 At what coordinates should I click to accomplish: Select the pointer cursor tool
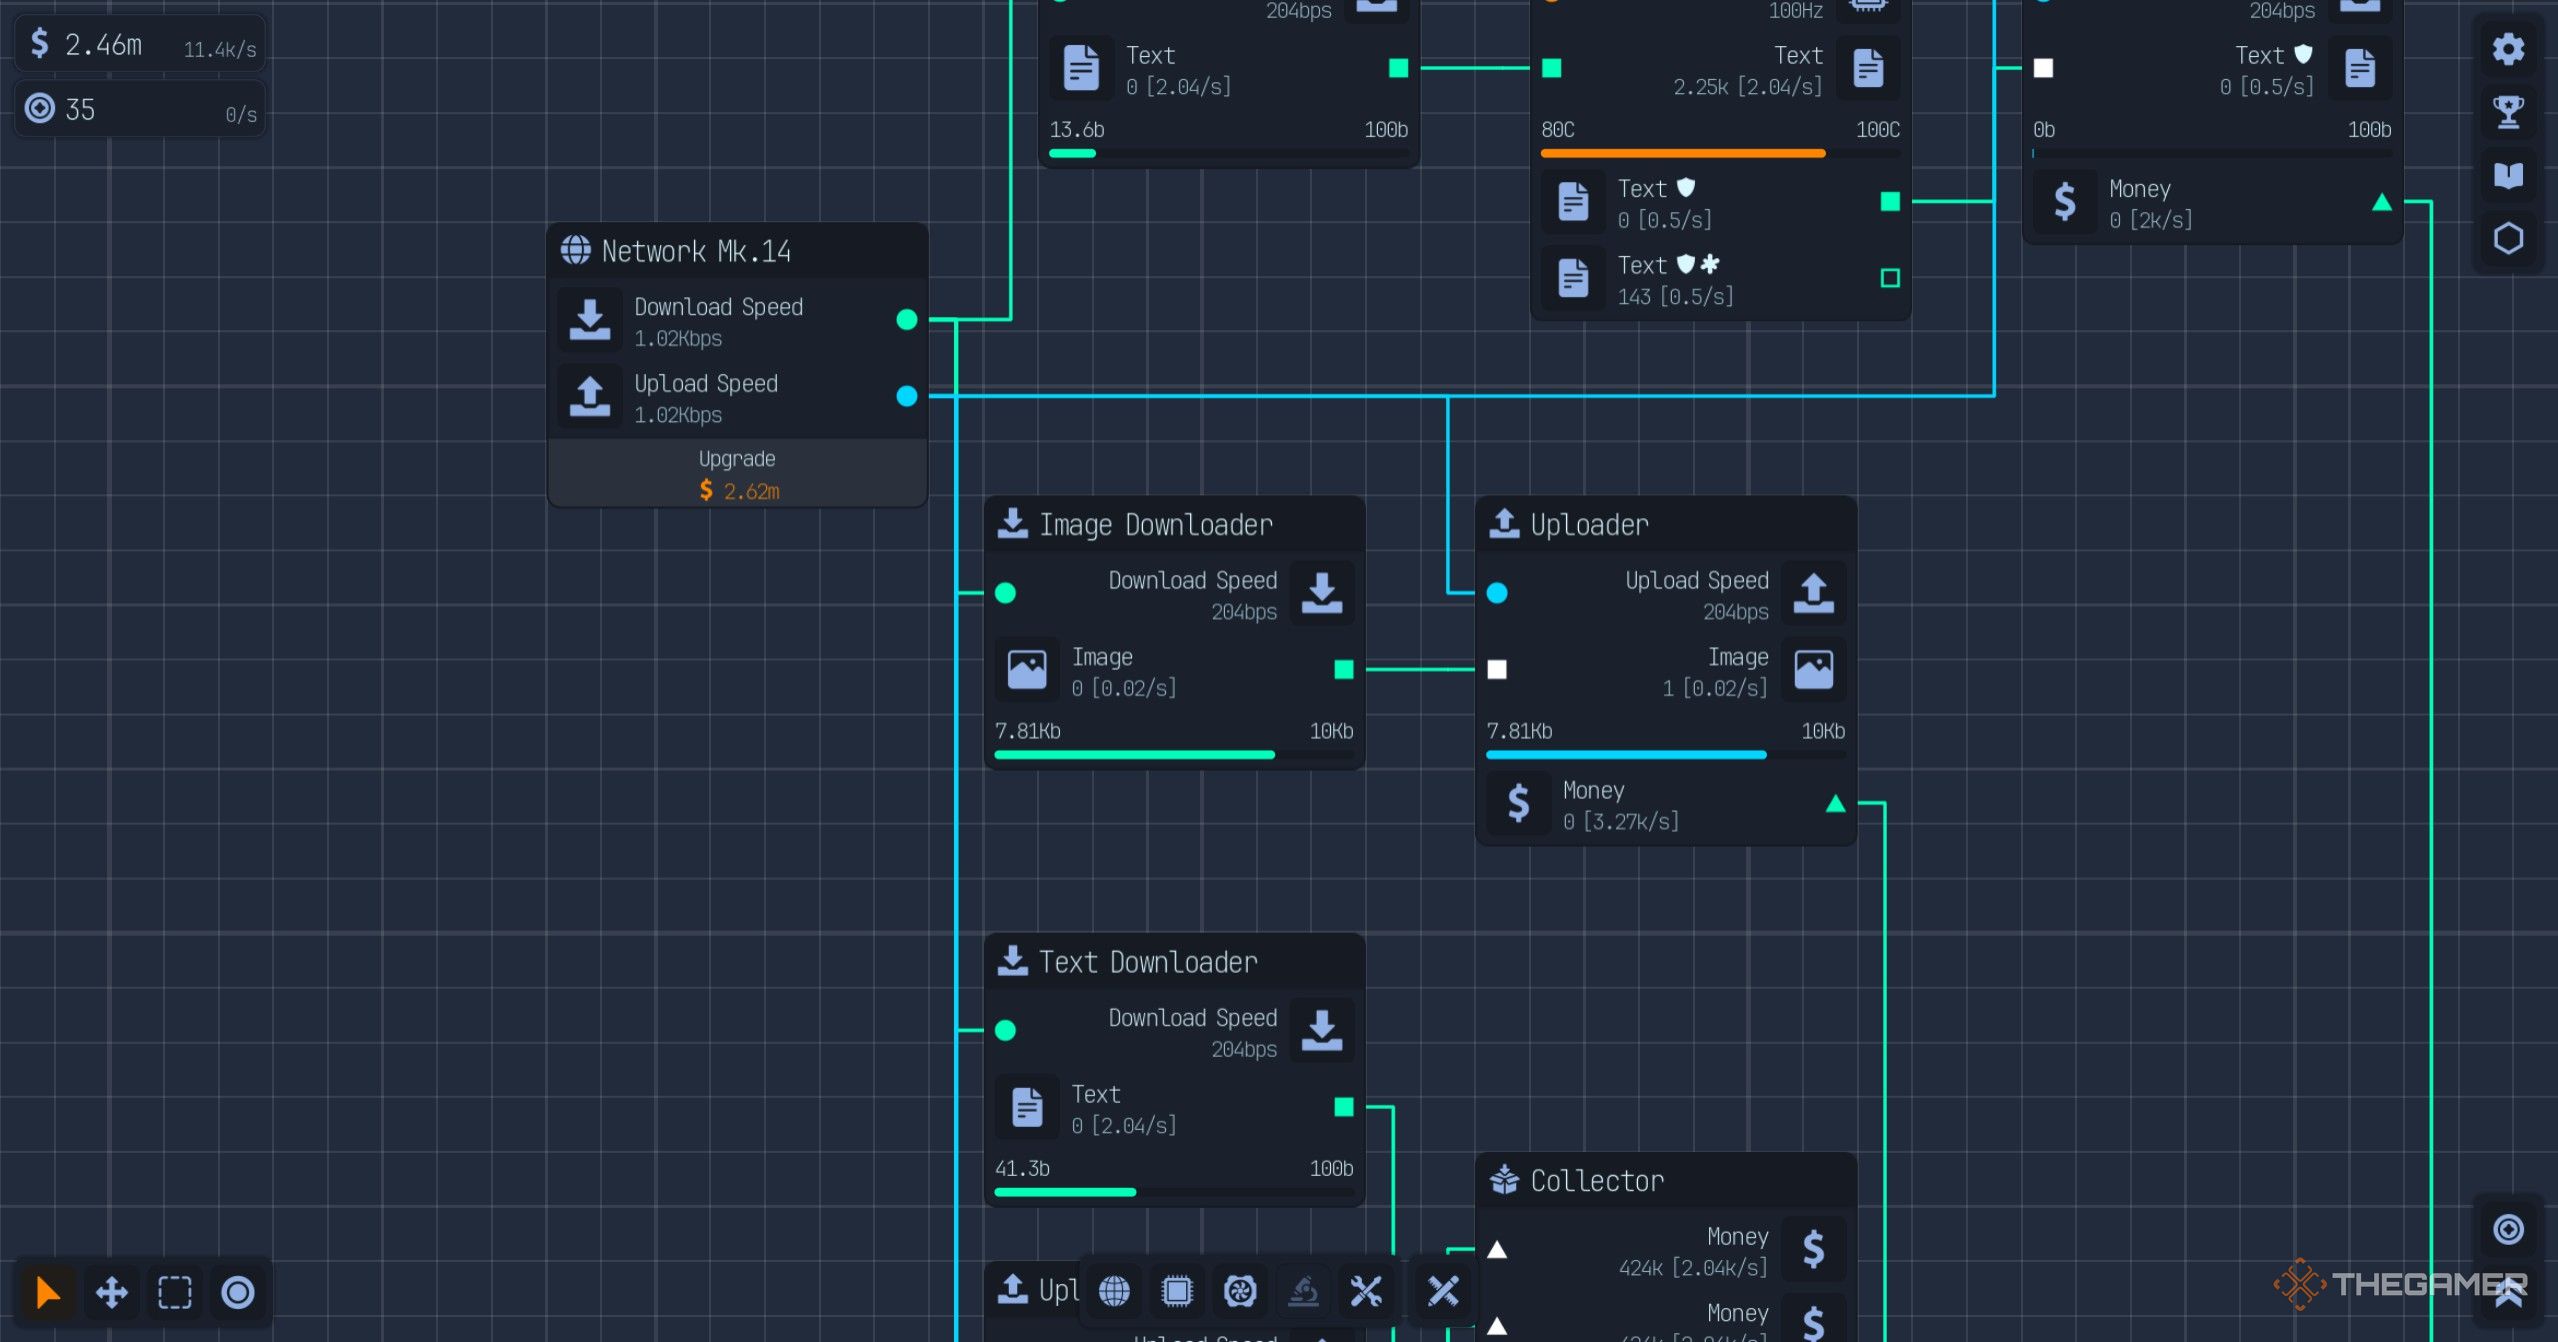point(47,1292)
